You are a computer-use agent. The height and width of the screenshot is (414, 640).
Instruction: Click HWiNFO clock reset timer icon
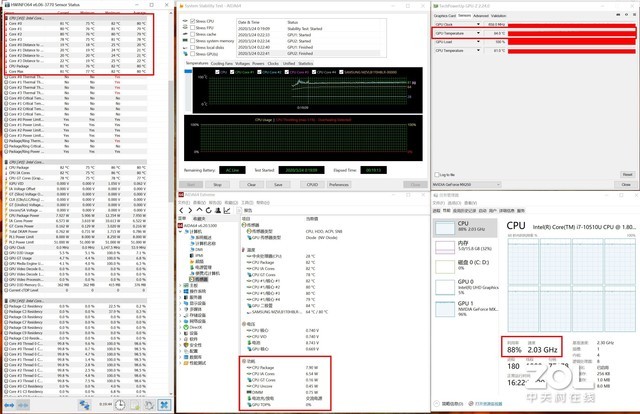[120, 405]
